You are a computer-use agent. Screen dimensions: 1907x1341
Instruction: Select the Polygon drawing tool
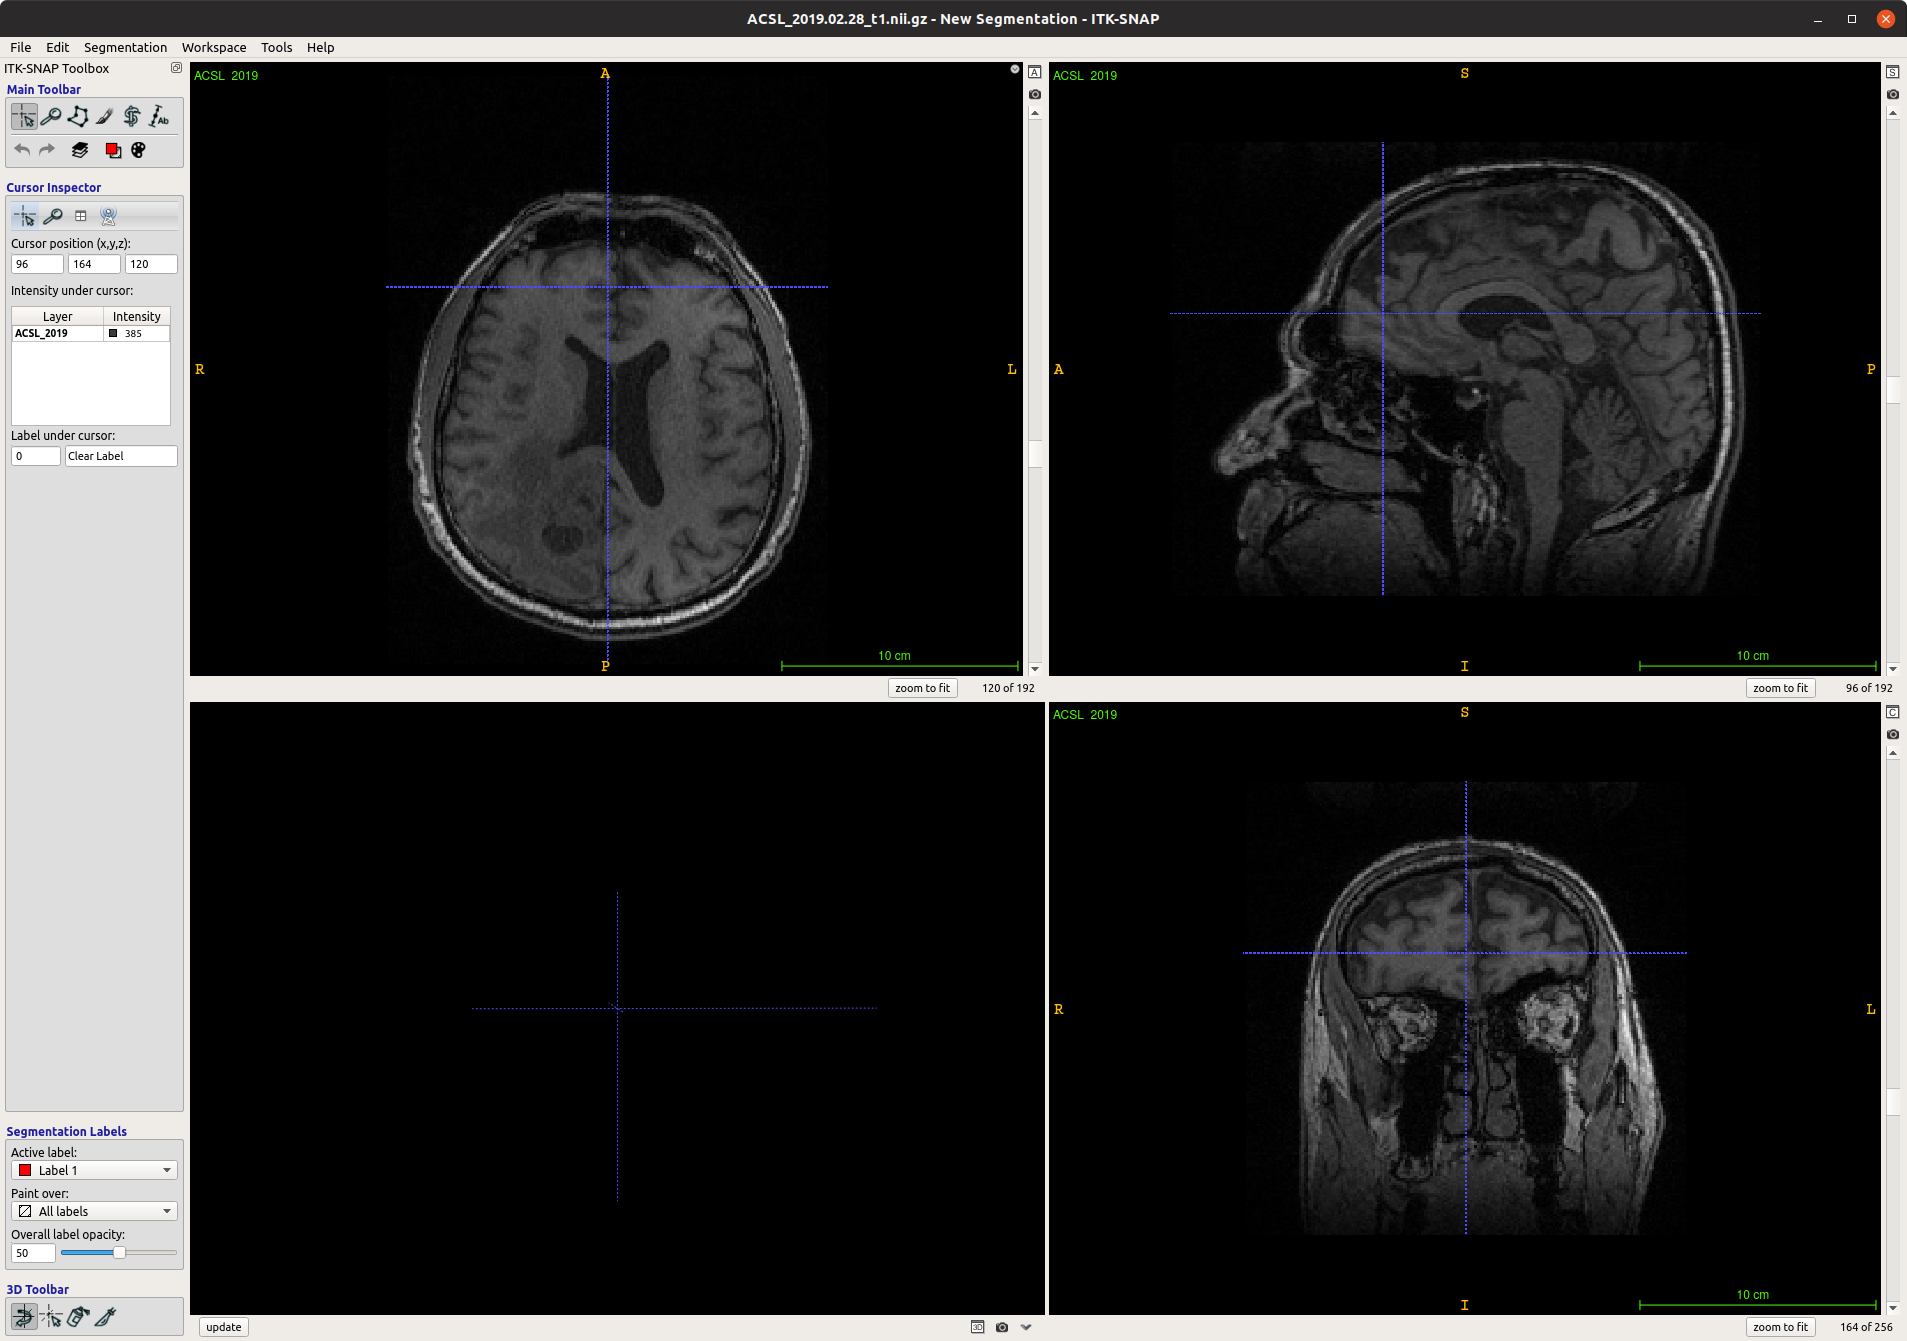78,116
